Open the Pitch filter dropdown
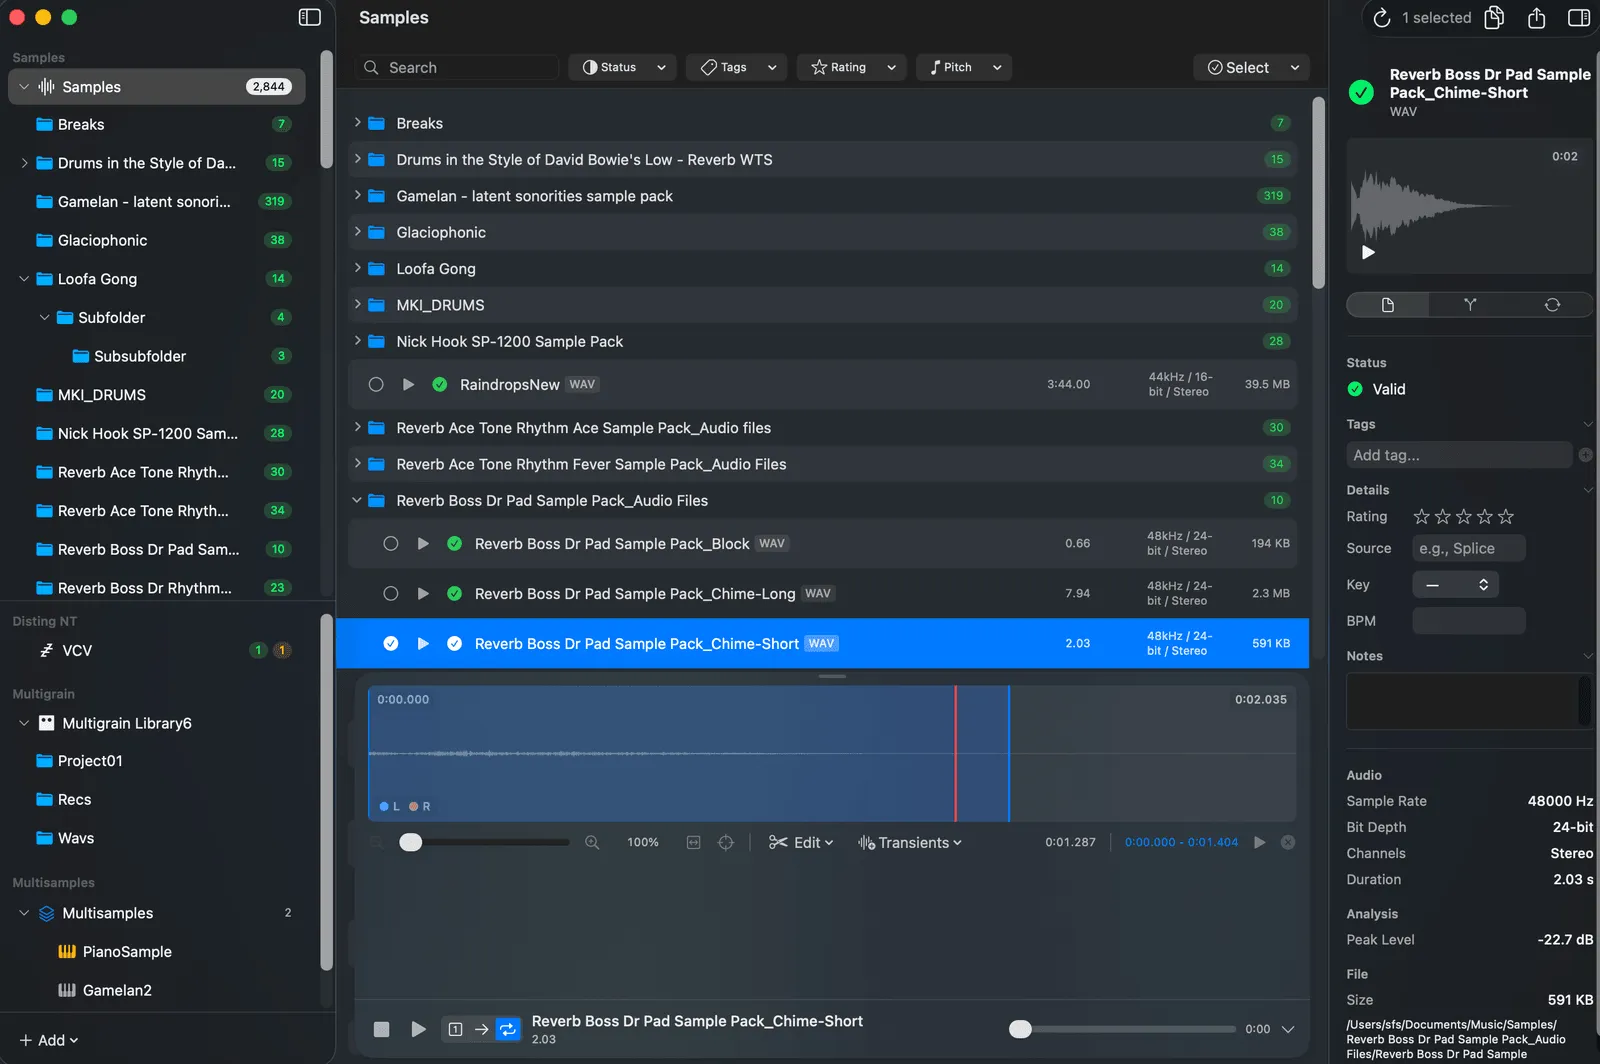1600x1064 pixels. coord(964,67)
